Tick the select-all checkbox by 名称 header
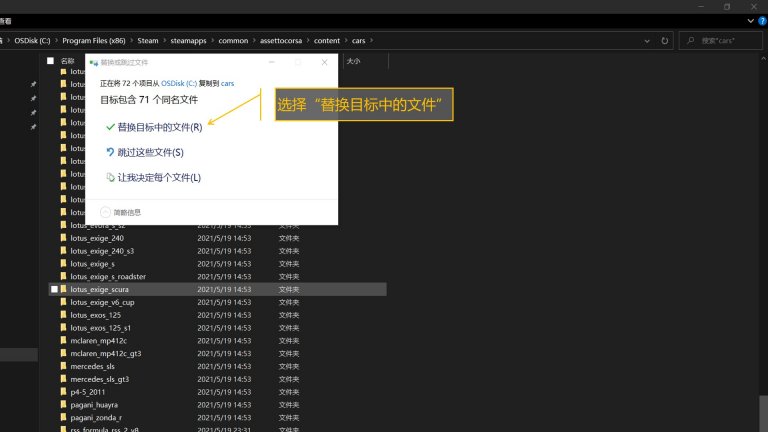 coord(50,61)
